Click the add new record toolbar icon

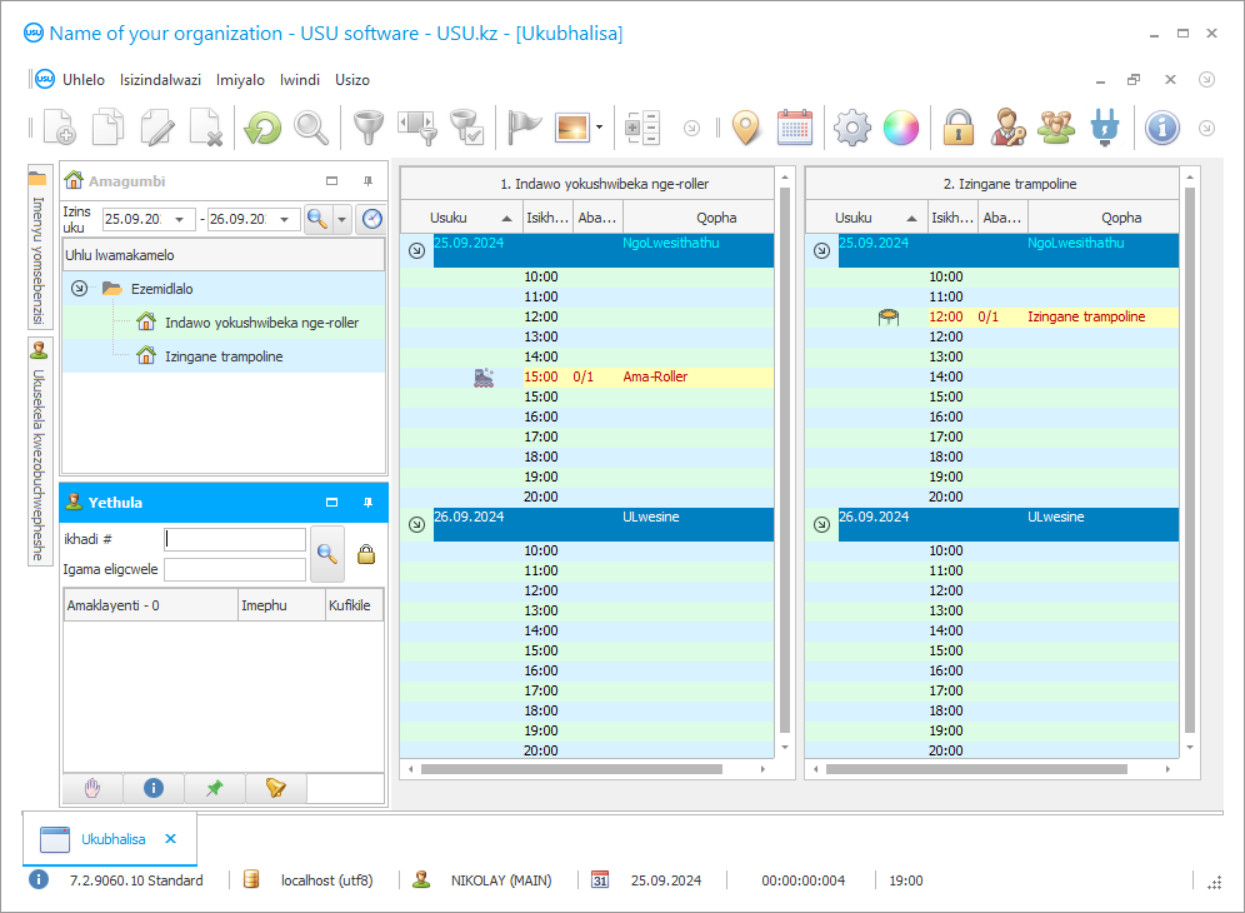click(60, 128)
